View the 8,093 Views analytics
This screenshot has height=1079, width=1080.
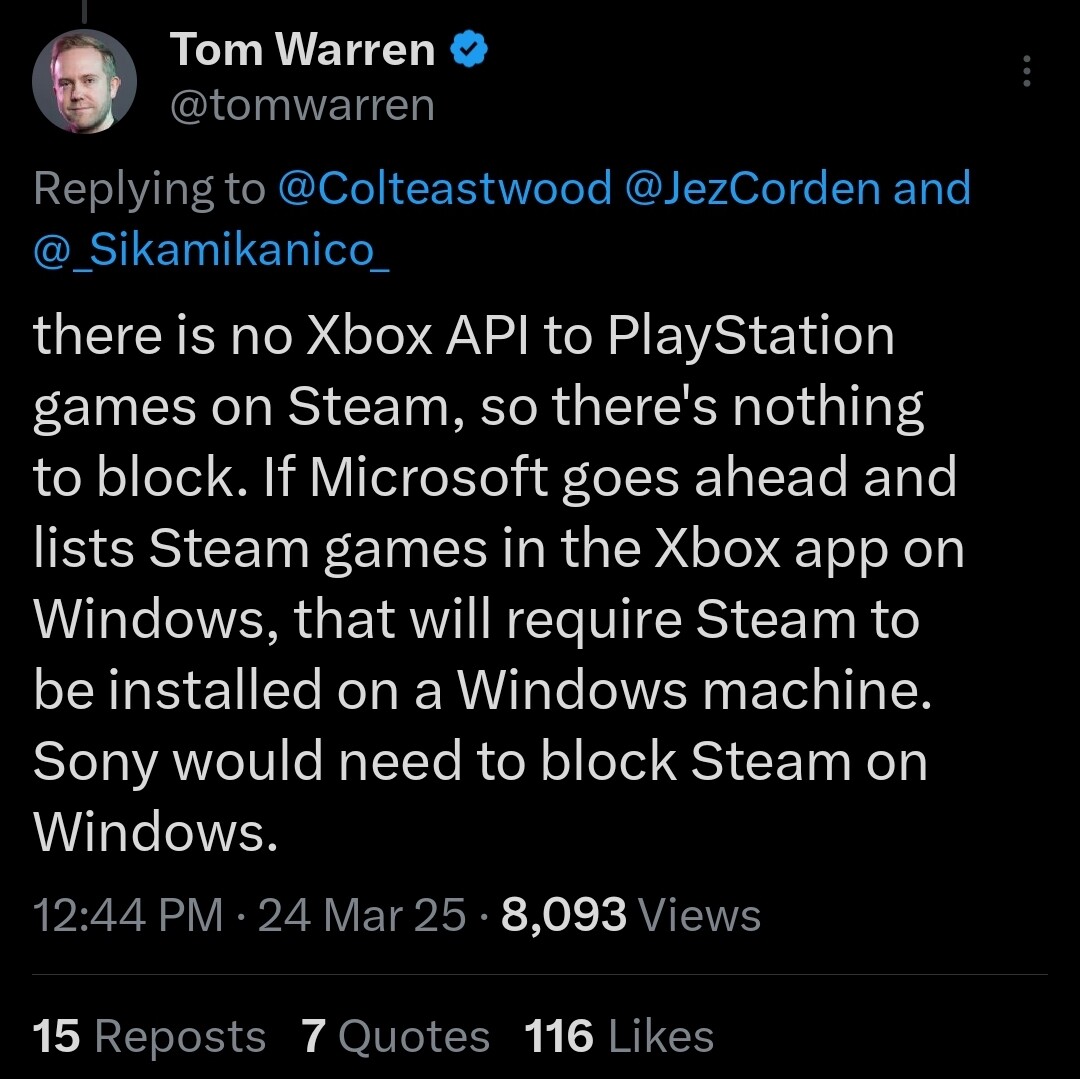[631, 915]
